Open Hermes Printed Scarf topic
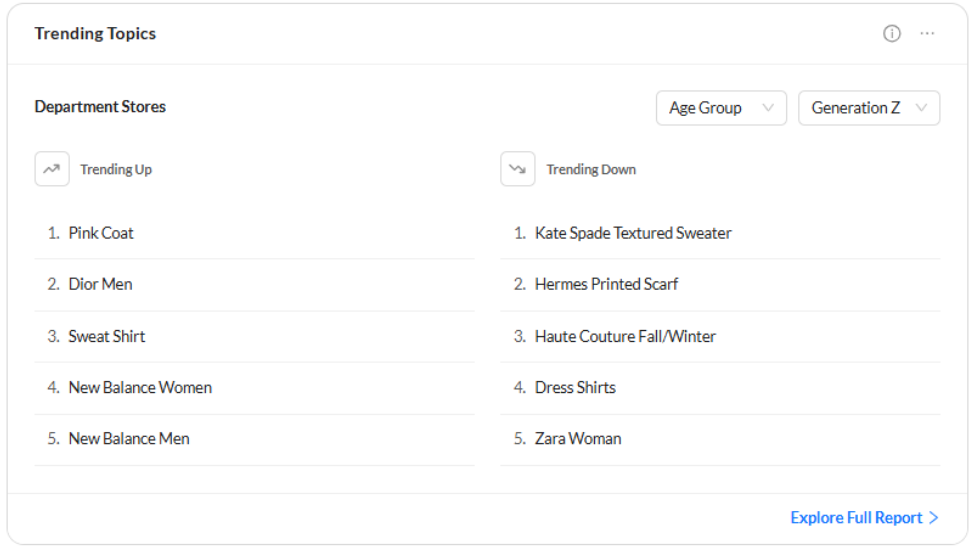This screenshot has height=553, width=972. tap(606, 284)
